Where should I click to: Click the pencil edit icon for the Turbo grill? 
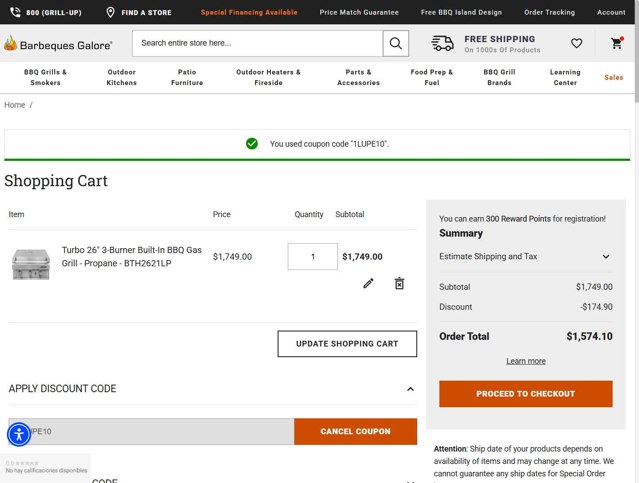[x=368, y=283]
